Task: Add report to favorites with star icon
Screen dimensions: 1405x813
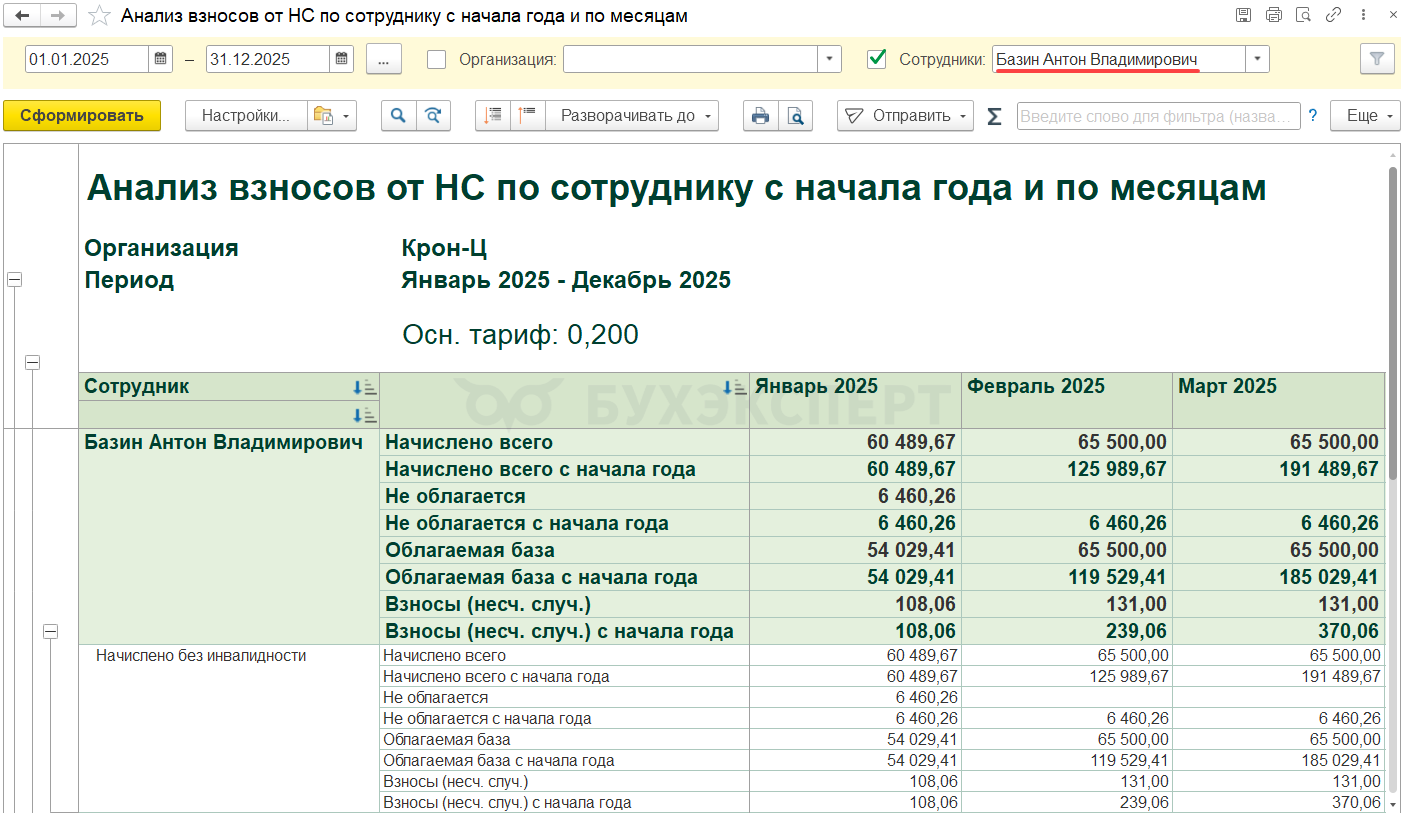Action: (99, 16)
